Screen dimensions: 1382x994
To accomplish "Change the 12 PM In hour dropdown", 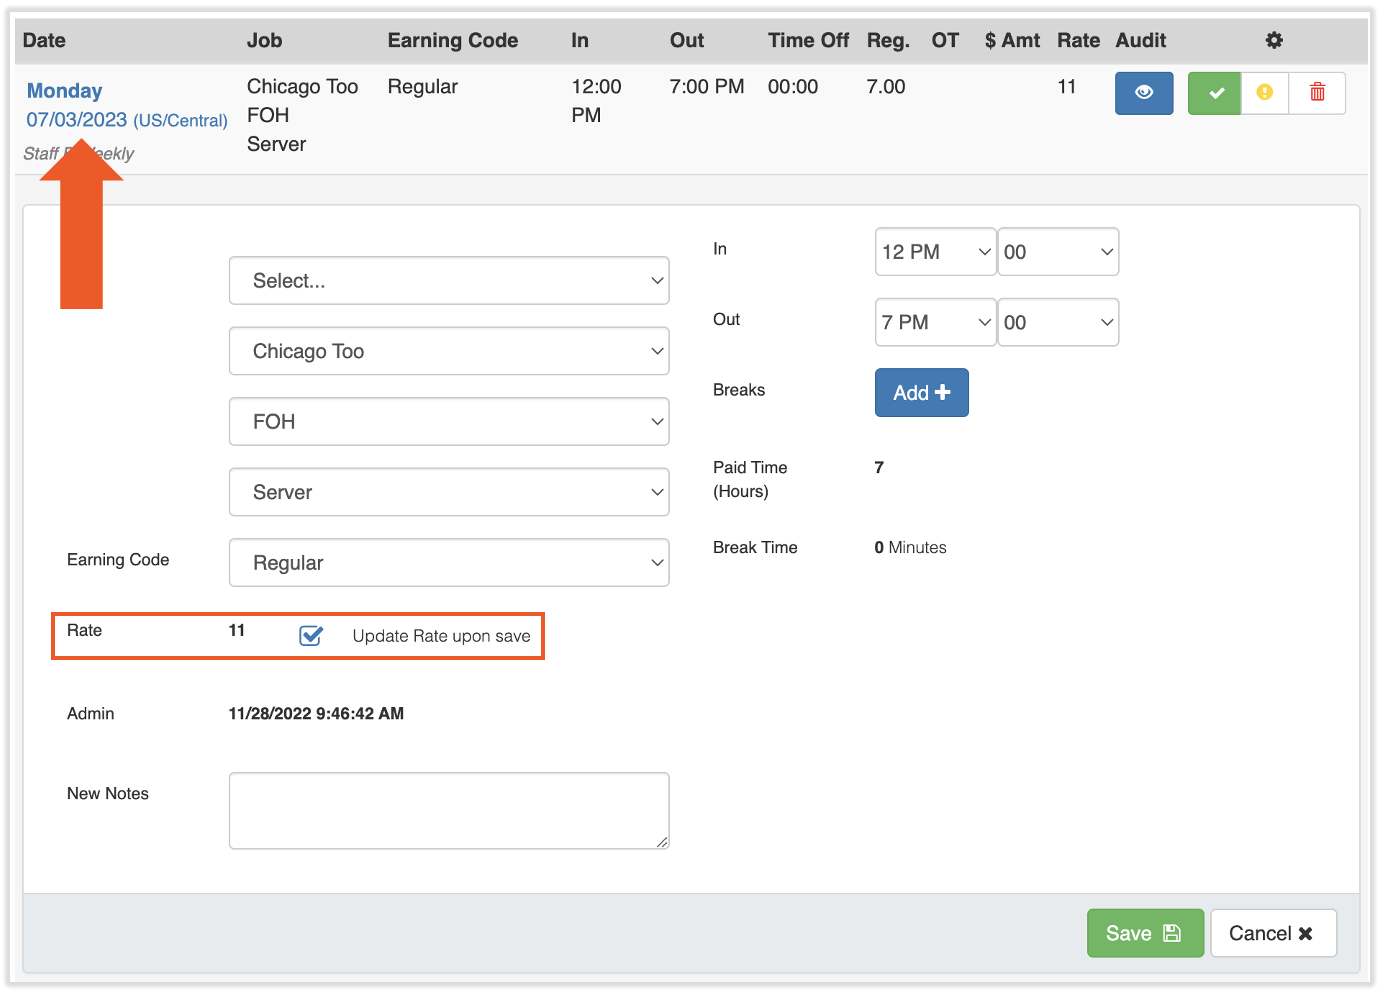I will (x=935, y=252).
